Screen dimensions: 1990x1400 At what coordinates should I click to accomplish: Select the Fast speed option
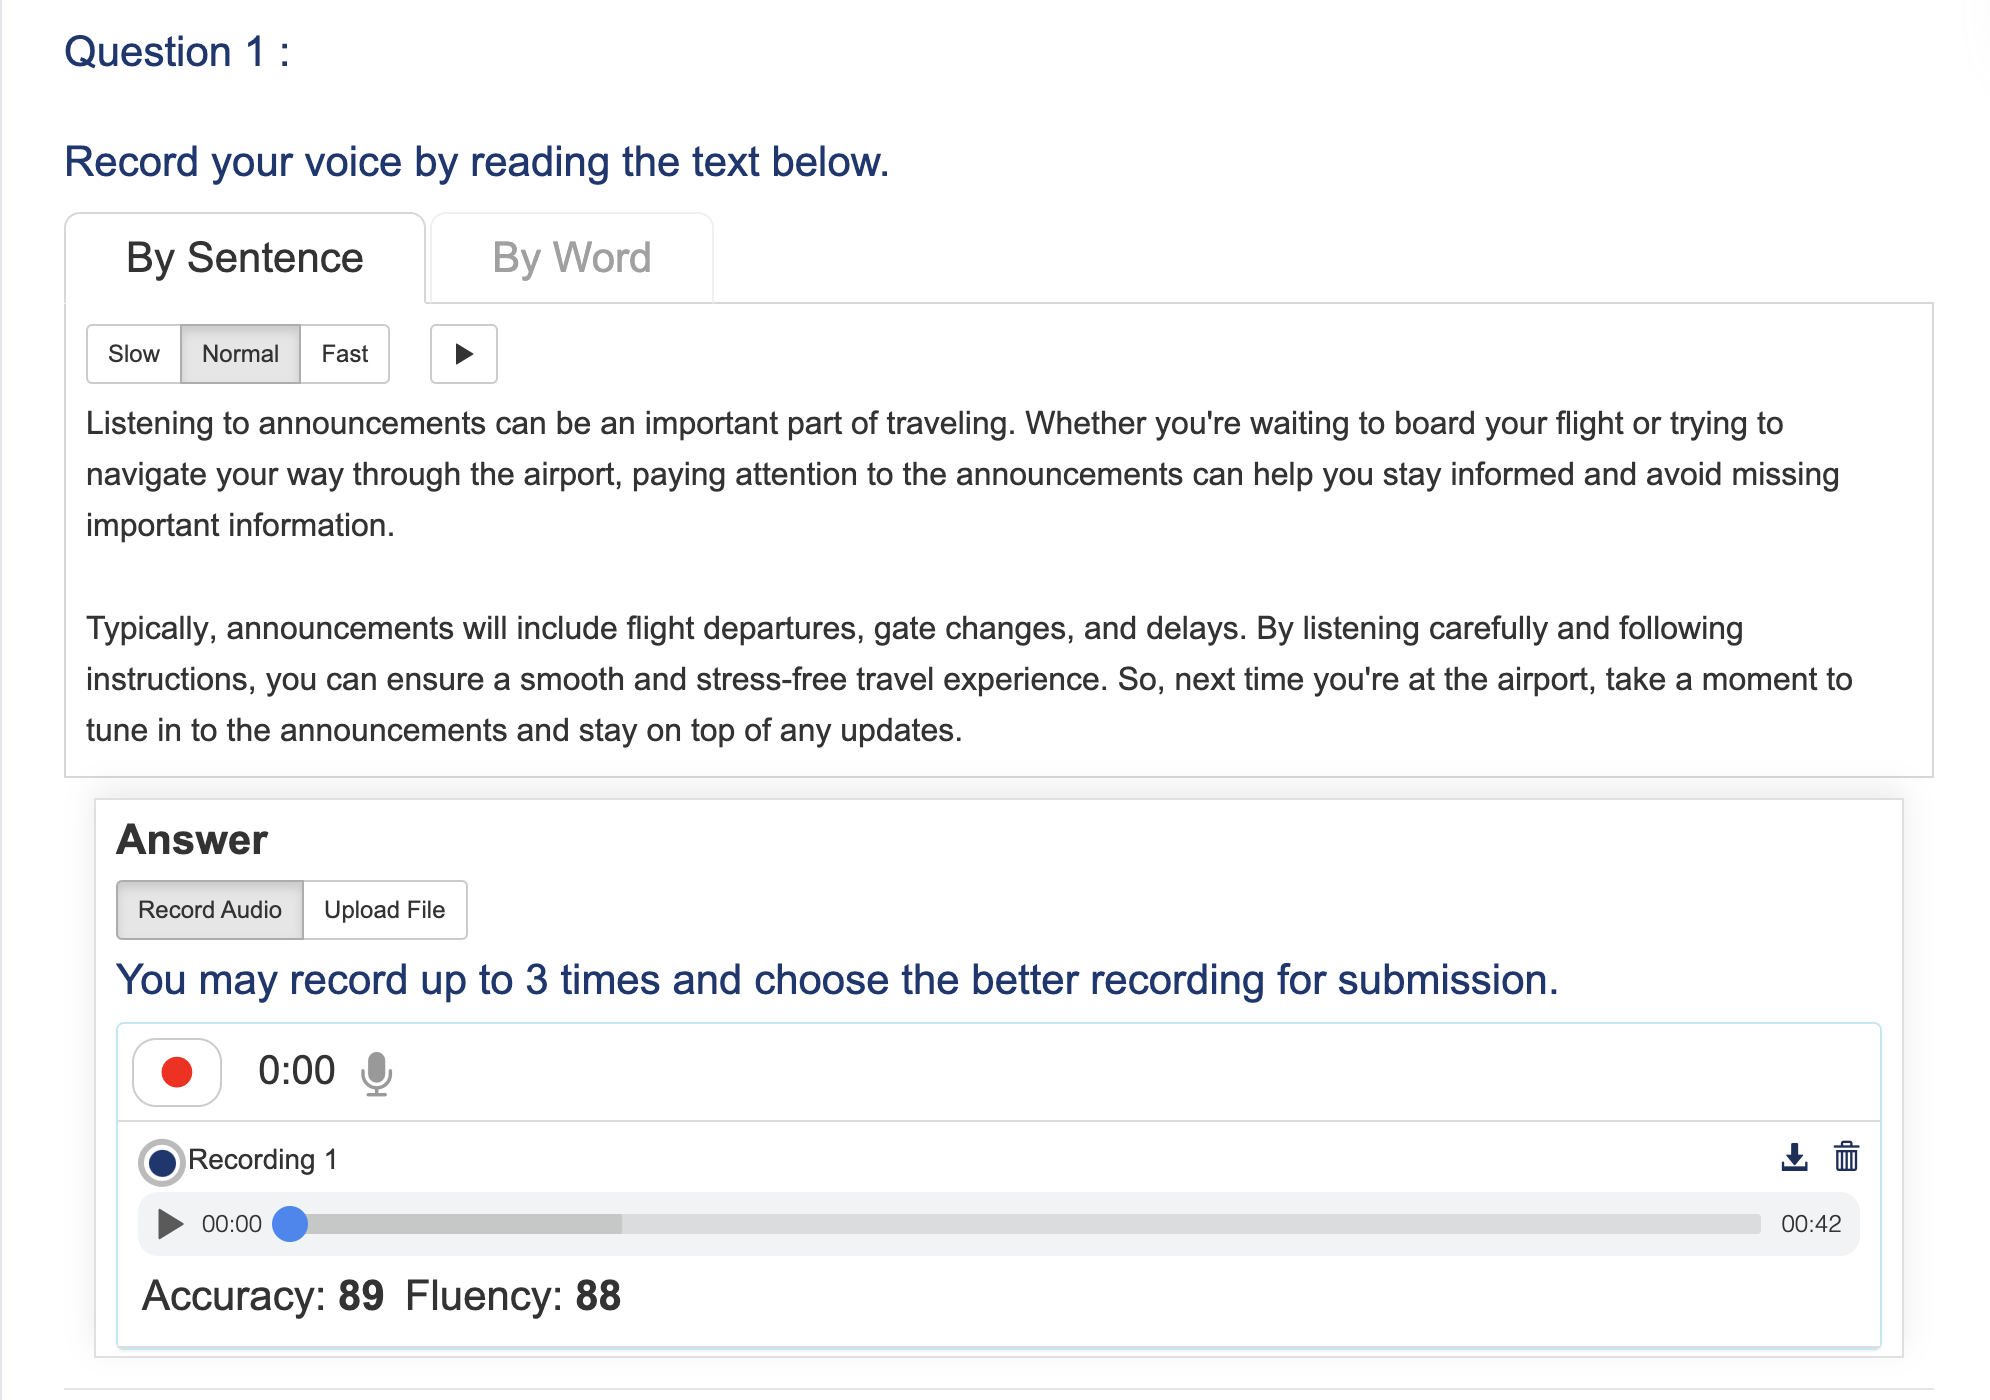coord(344,353)
